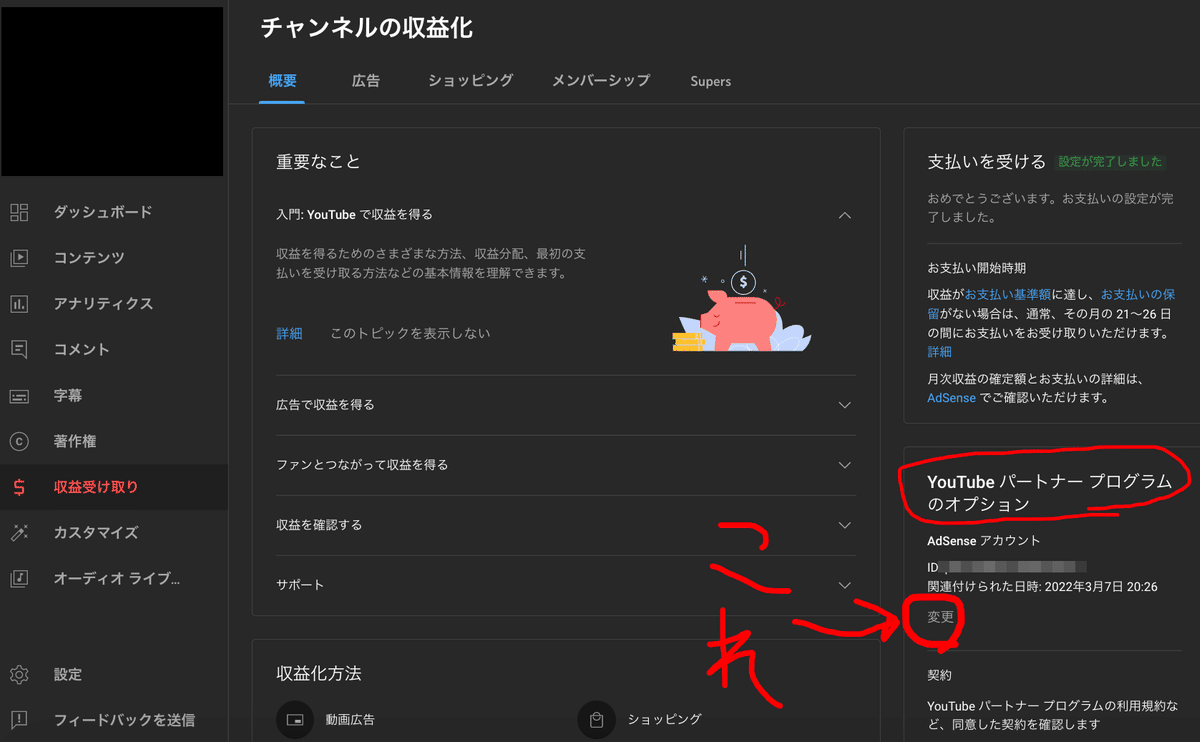Click the お支払い基準額 link
The width and height of the screenshot is (1200, 742).
[1008, 295]
